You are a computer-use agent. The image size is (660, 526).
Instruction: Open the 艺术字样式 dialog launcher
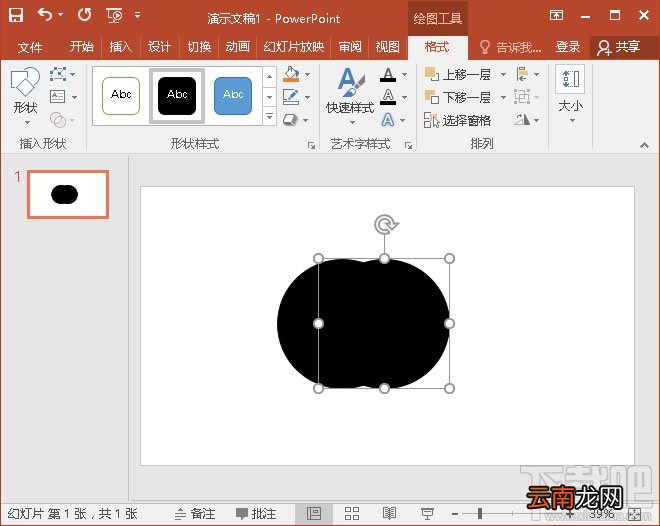click(408, 146)
